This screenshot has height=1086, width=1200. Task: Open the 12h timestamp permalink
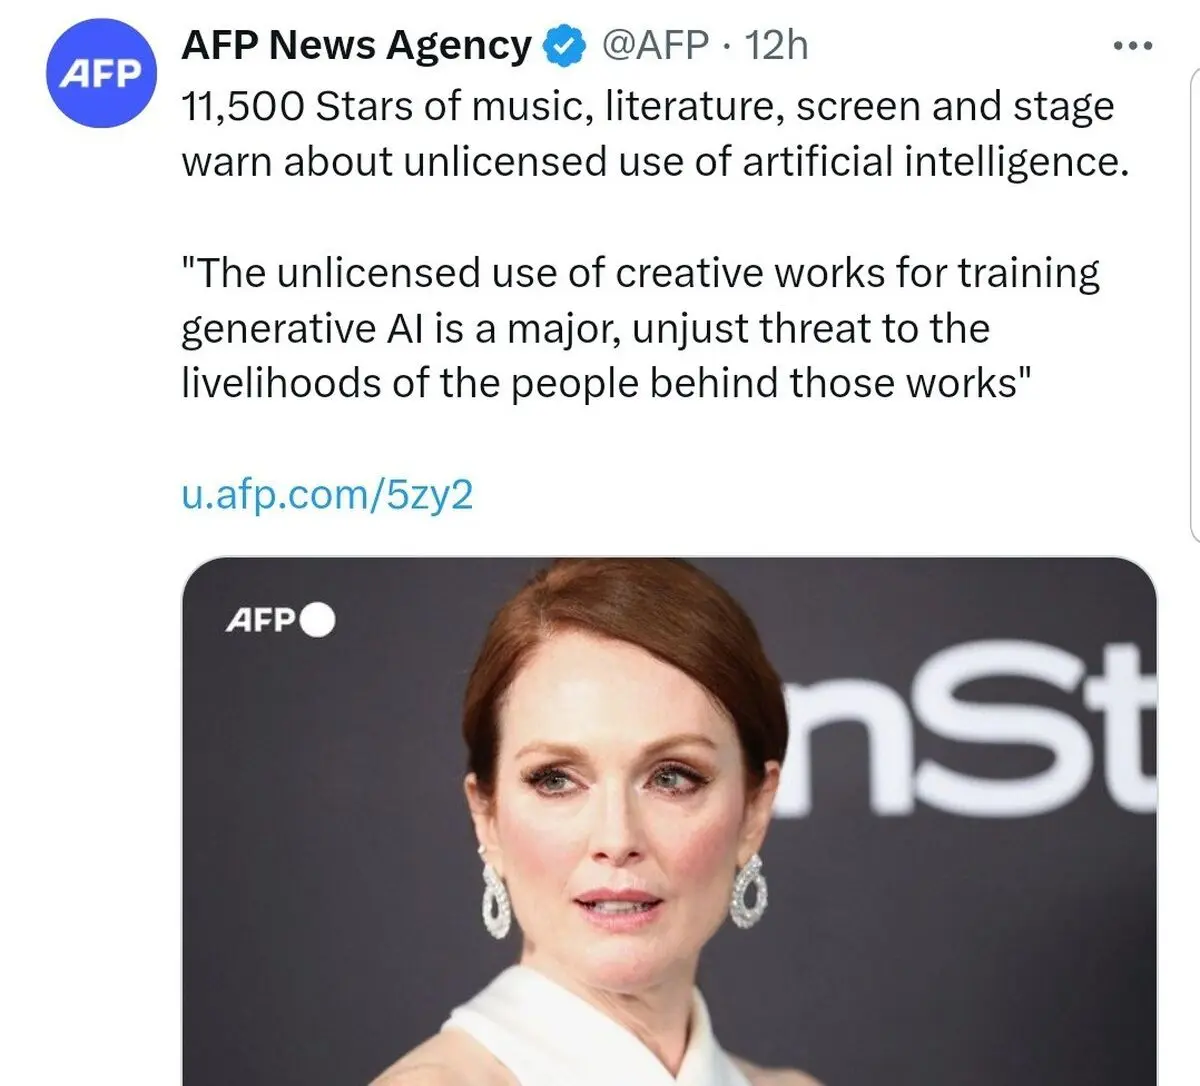(777, 46)
